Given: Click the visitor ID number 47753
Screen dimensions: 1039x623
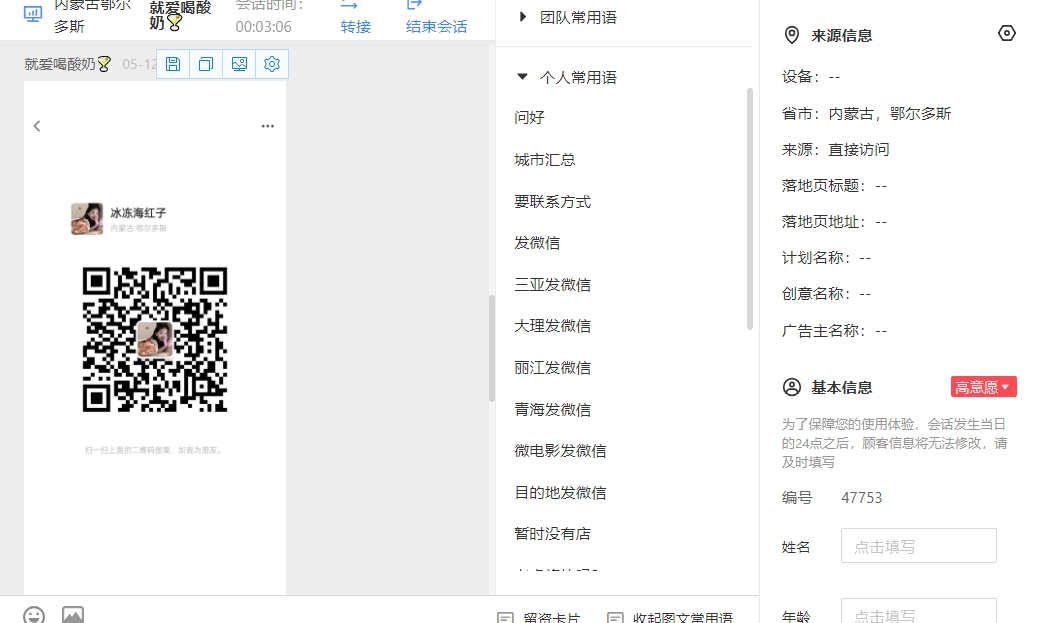Looking at the screenshot, I should (x=861, y=498).
